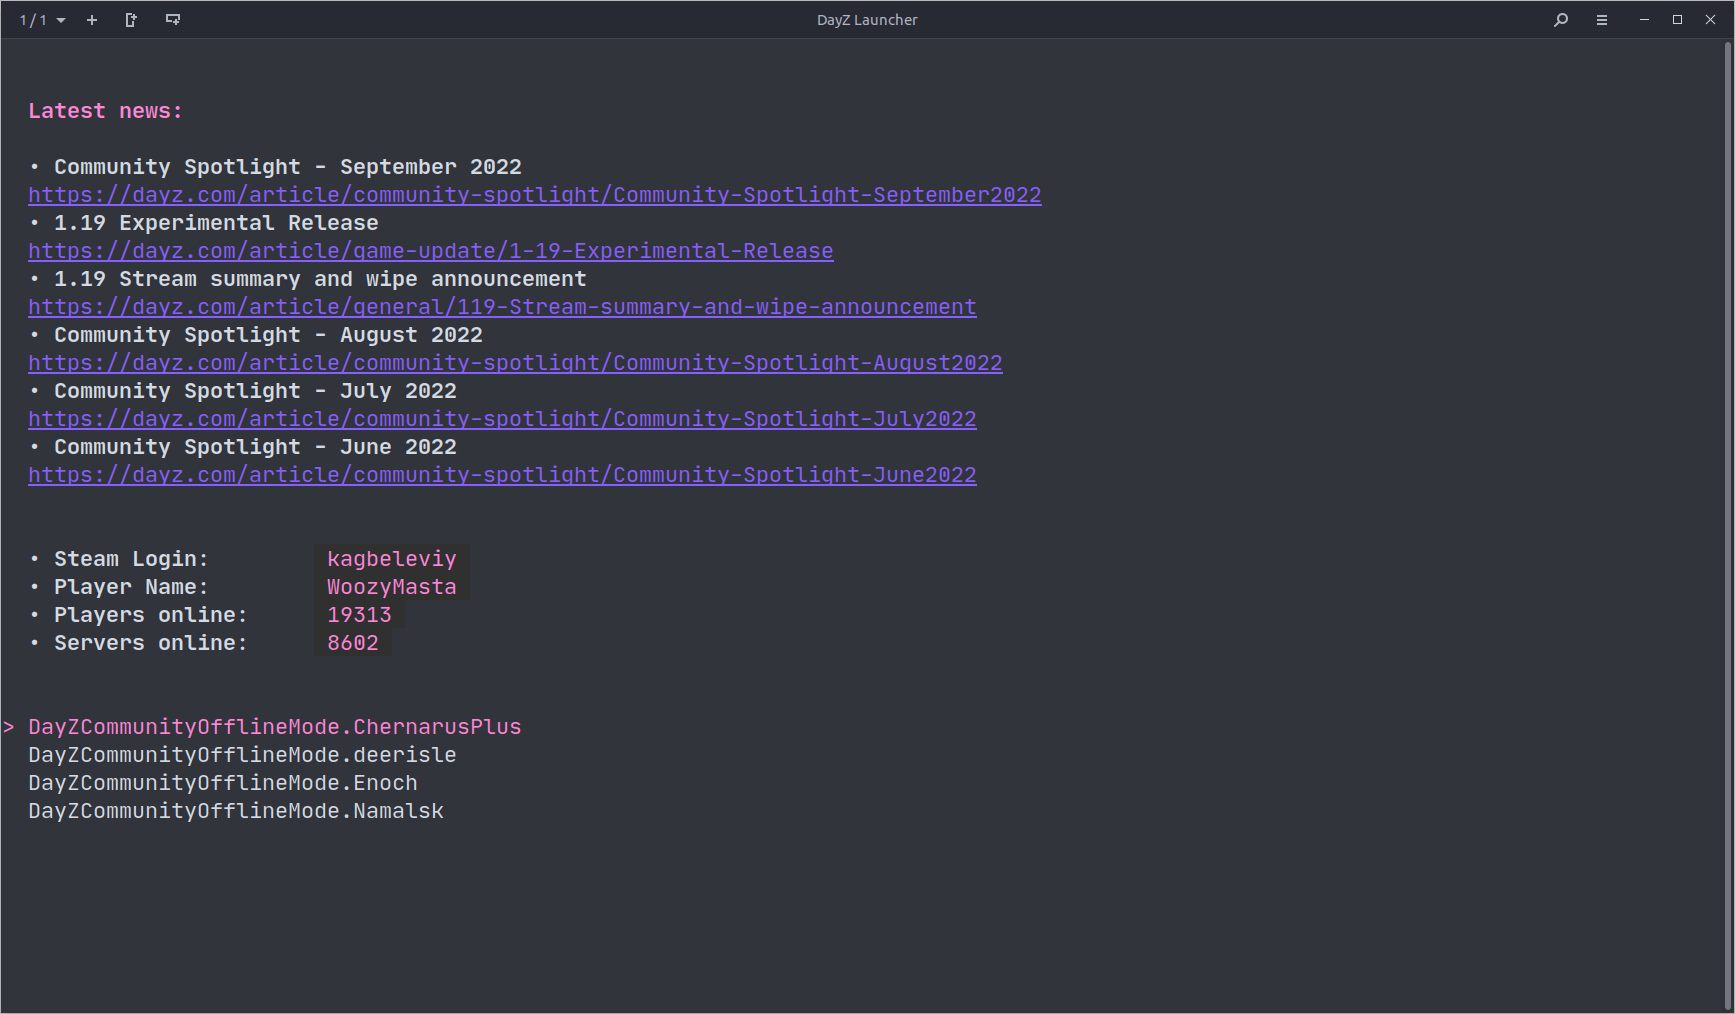
Task: Open the tab switcher dropdown arrow
Action: 61,20
